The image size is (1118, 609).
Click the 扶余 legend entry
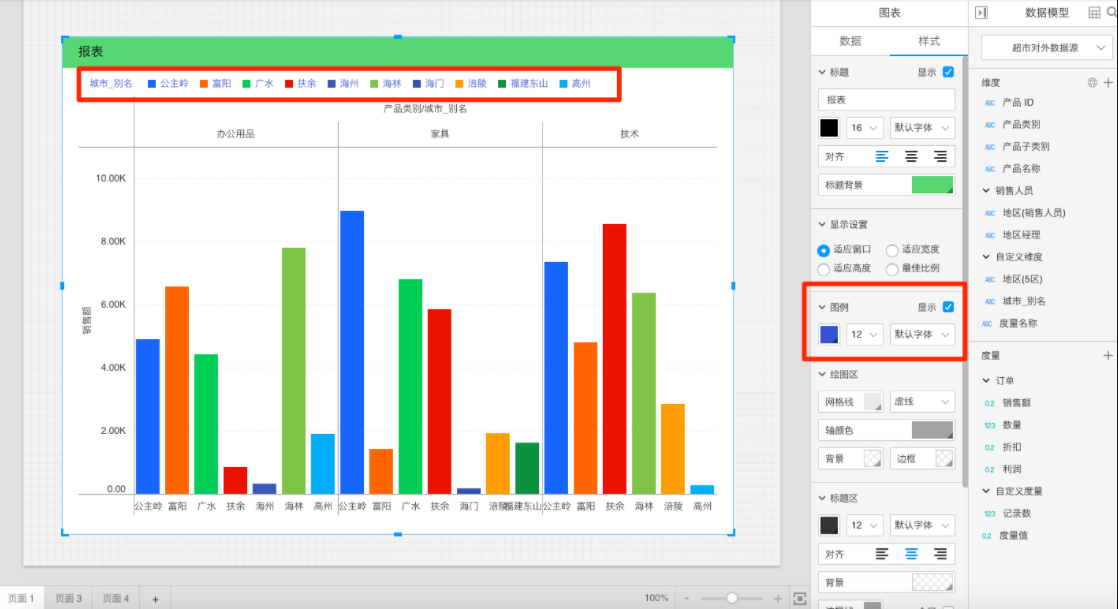tap(301, 83)
